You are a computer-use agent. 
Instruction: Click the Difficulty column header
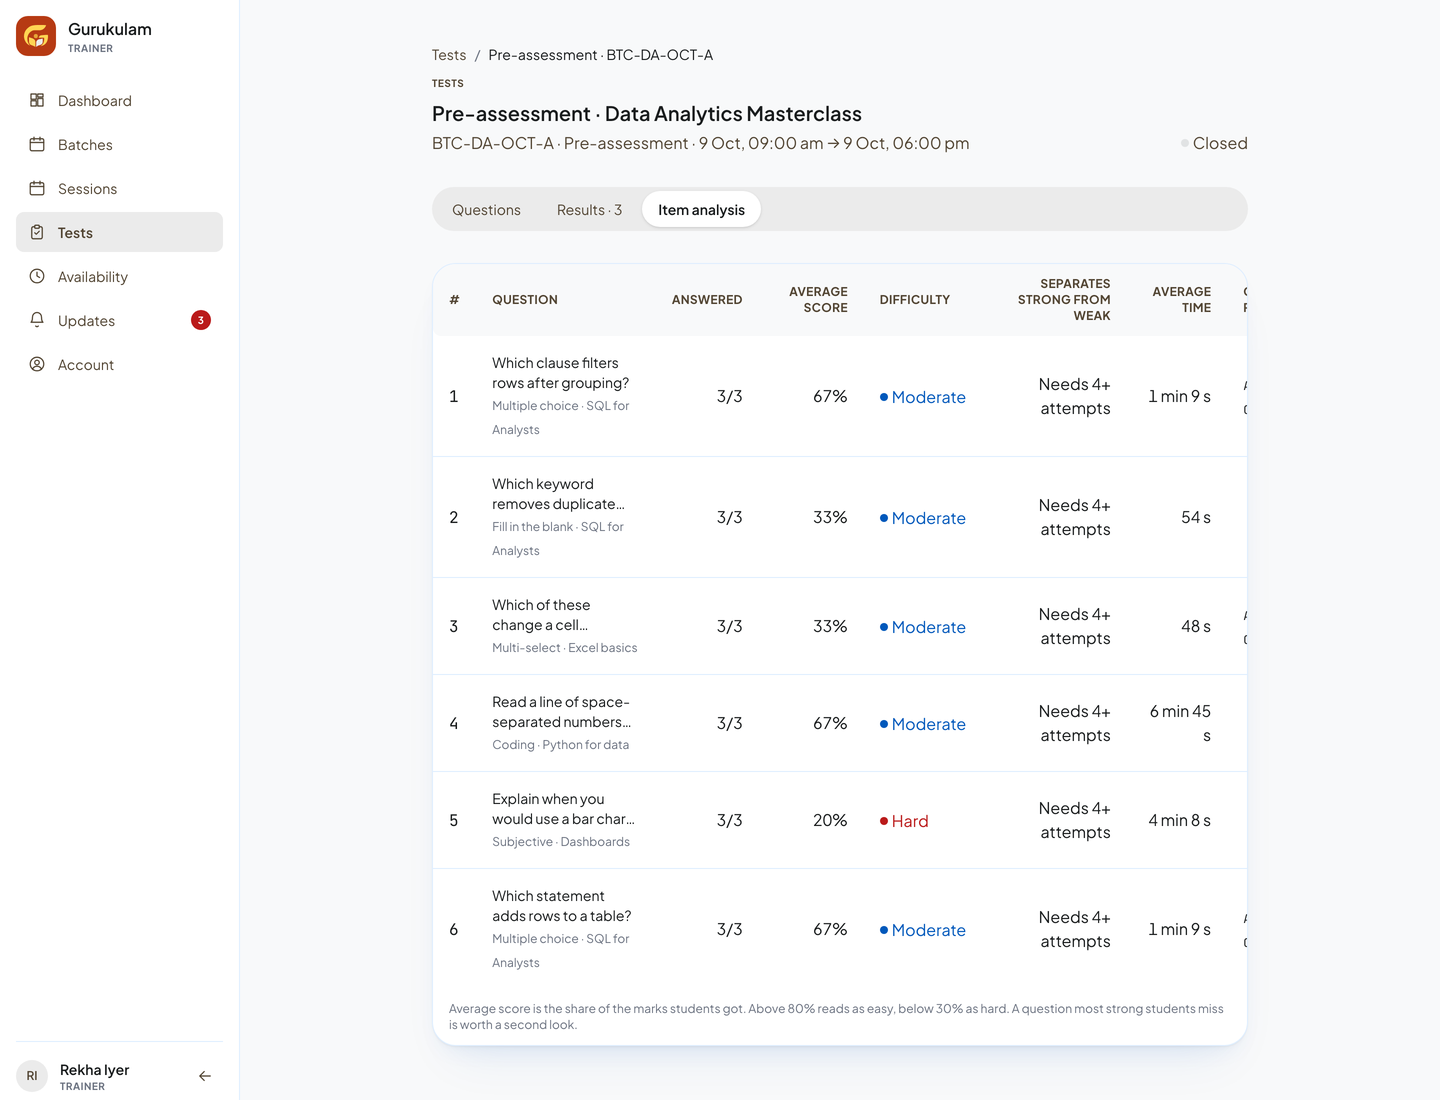pyautogui.click(x=915, y=300)
